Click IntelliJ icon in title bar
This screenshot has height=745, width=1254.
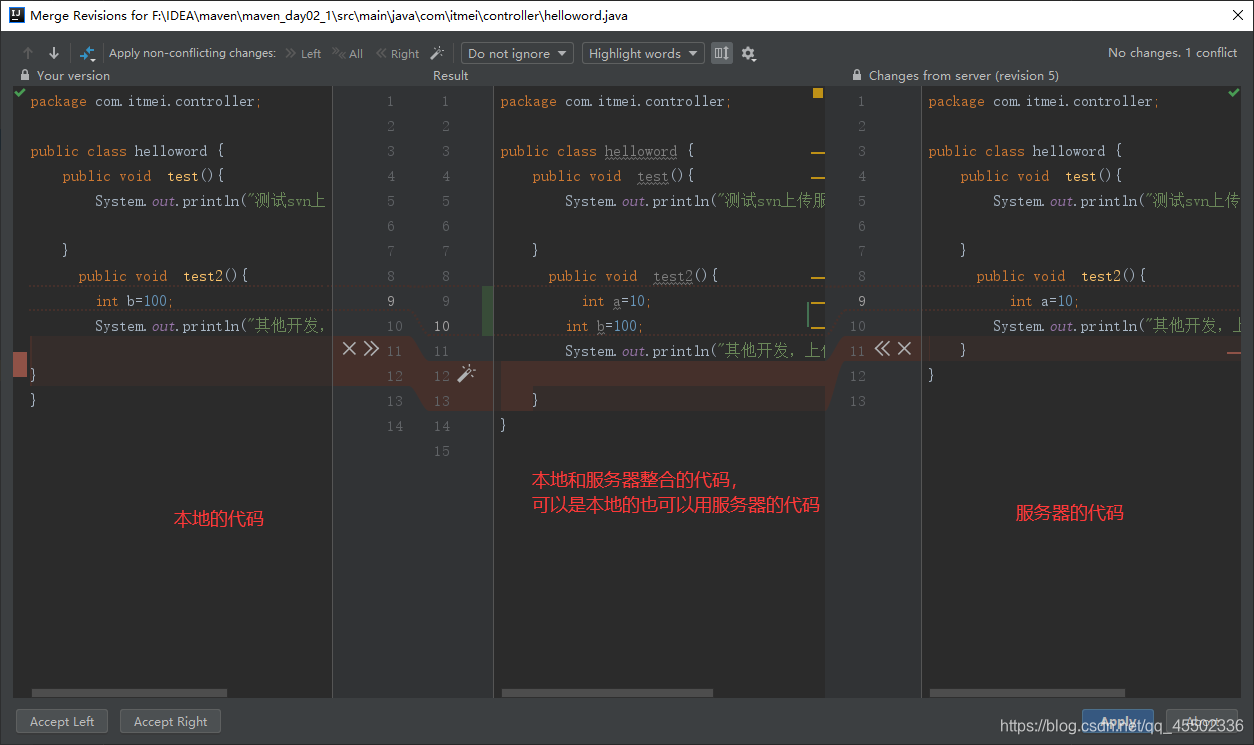(x=16, y=15)
